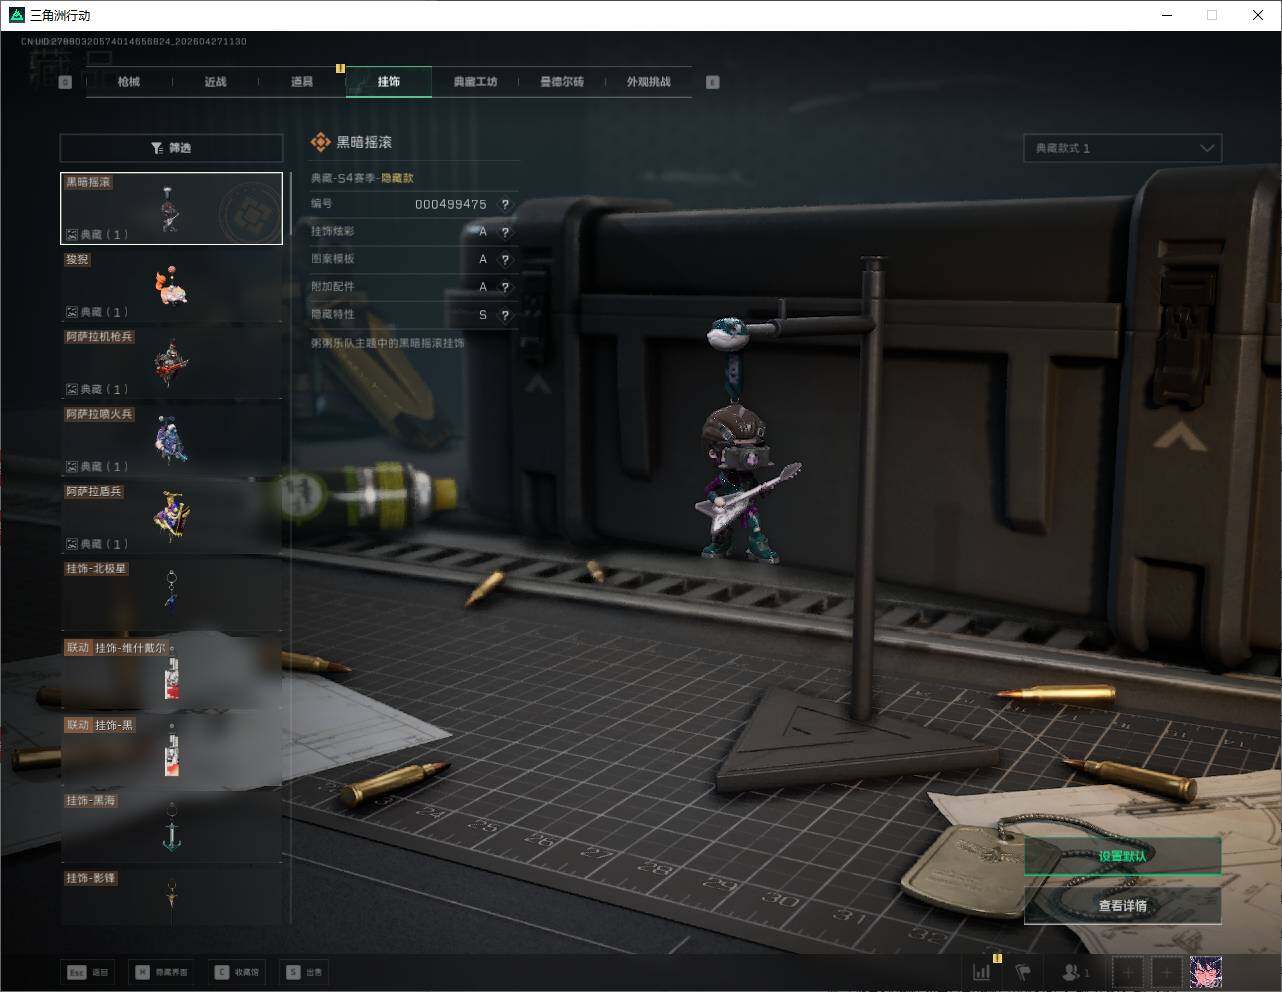The image size is (1282, 992).
Task: Select the 挂饰-黑海 anchor charm
Action: [171, 827]
